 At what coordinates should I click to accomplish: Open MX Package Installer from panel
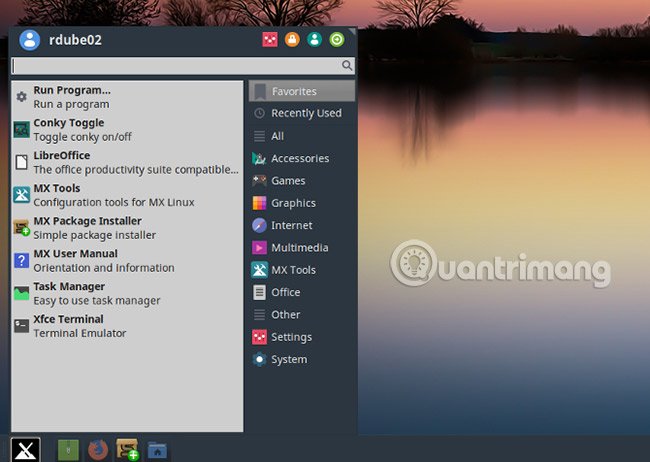[127, 450]
